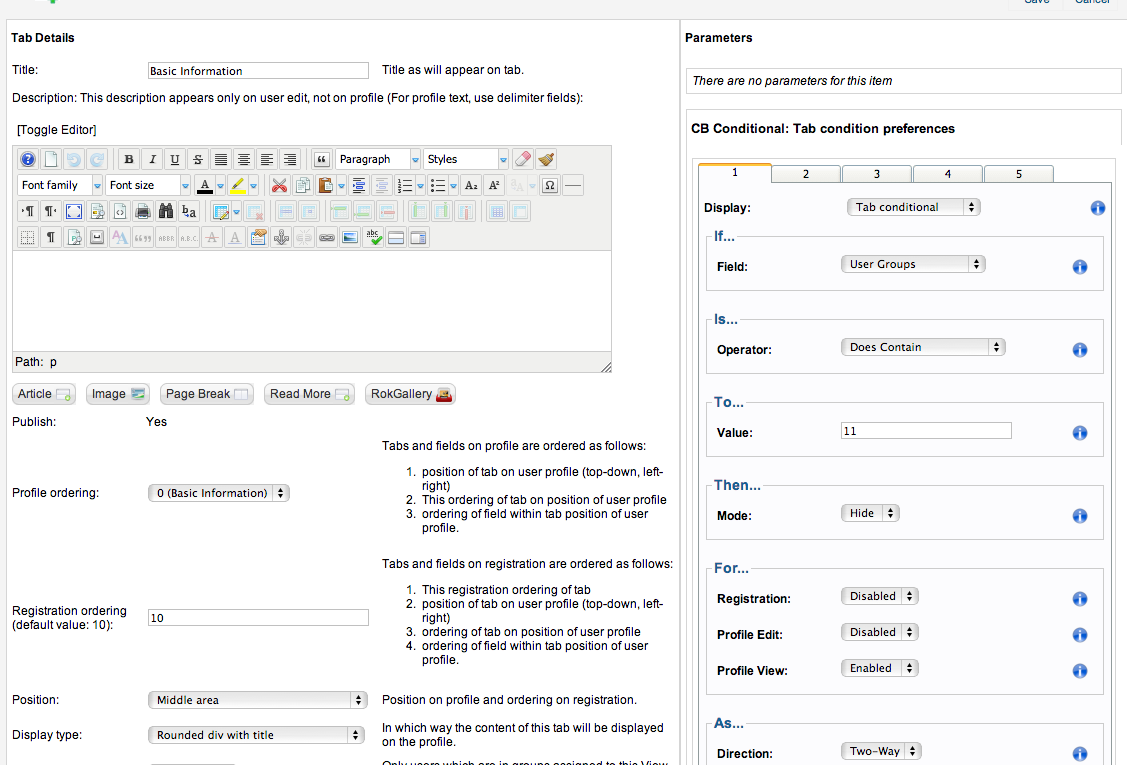
Task: Show info for the Profile View setting
Action: click(1080, 671)
